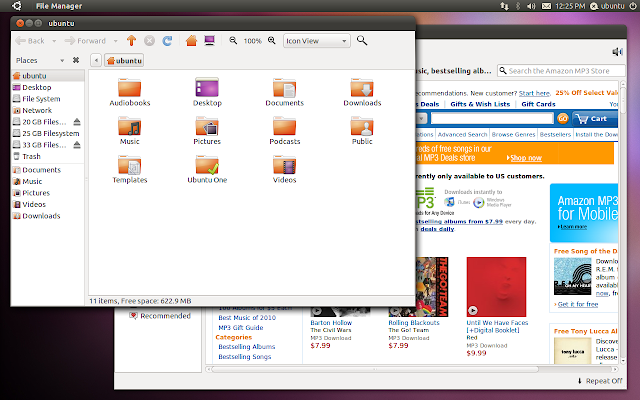640x400 pixels.
Task: Open the Desktop folder in icon view
Action: click(x=207, y=87)
